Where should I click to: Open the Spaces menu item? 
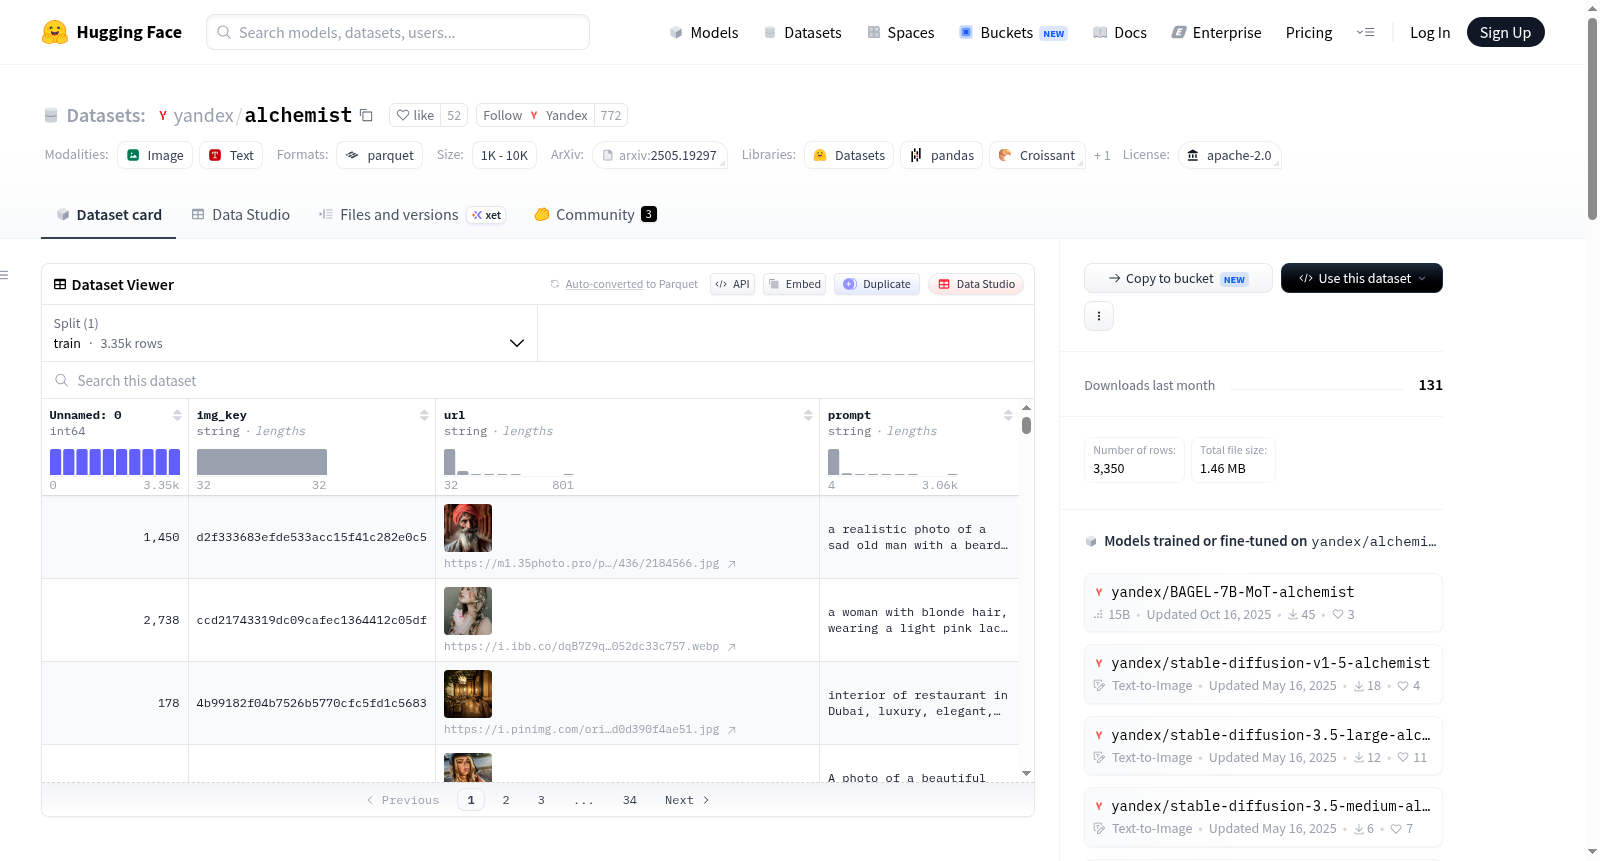click(900, 32)
